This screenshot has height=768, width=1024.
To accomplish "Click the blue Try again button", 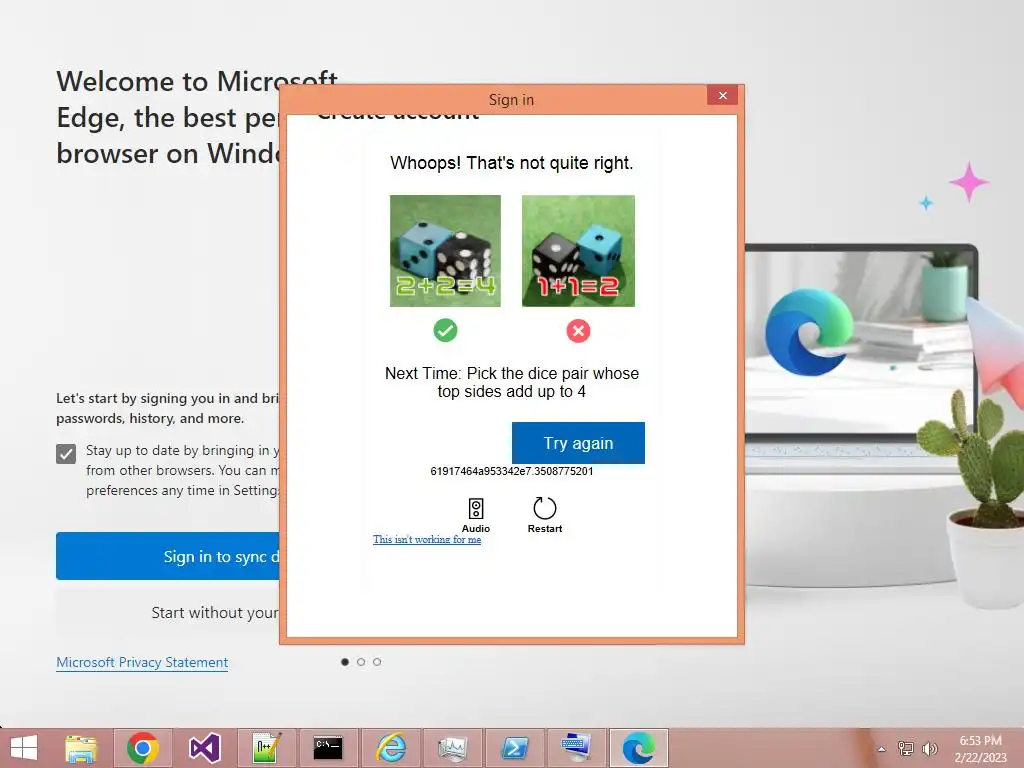I will click(x=578, y=443).
